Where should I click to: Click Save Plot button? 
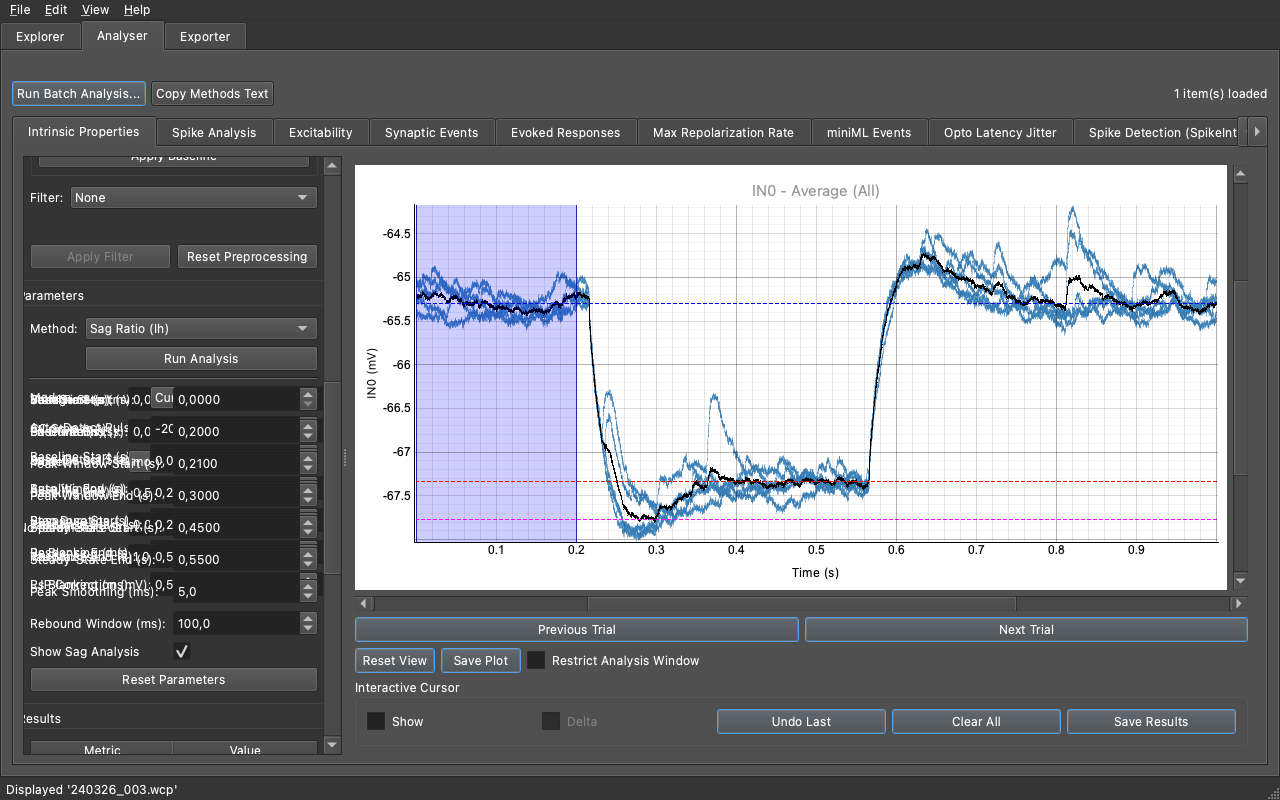[481, 661]
